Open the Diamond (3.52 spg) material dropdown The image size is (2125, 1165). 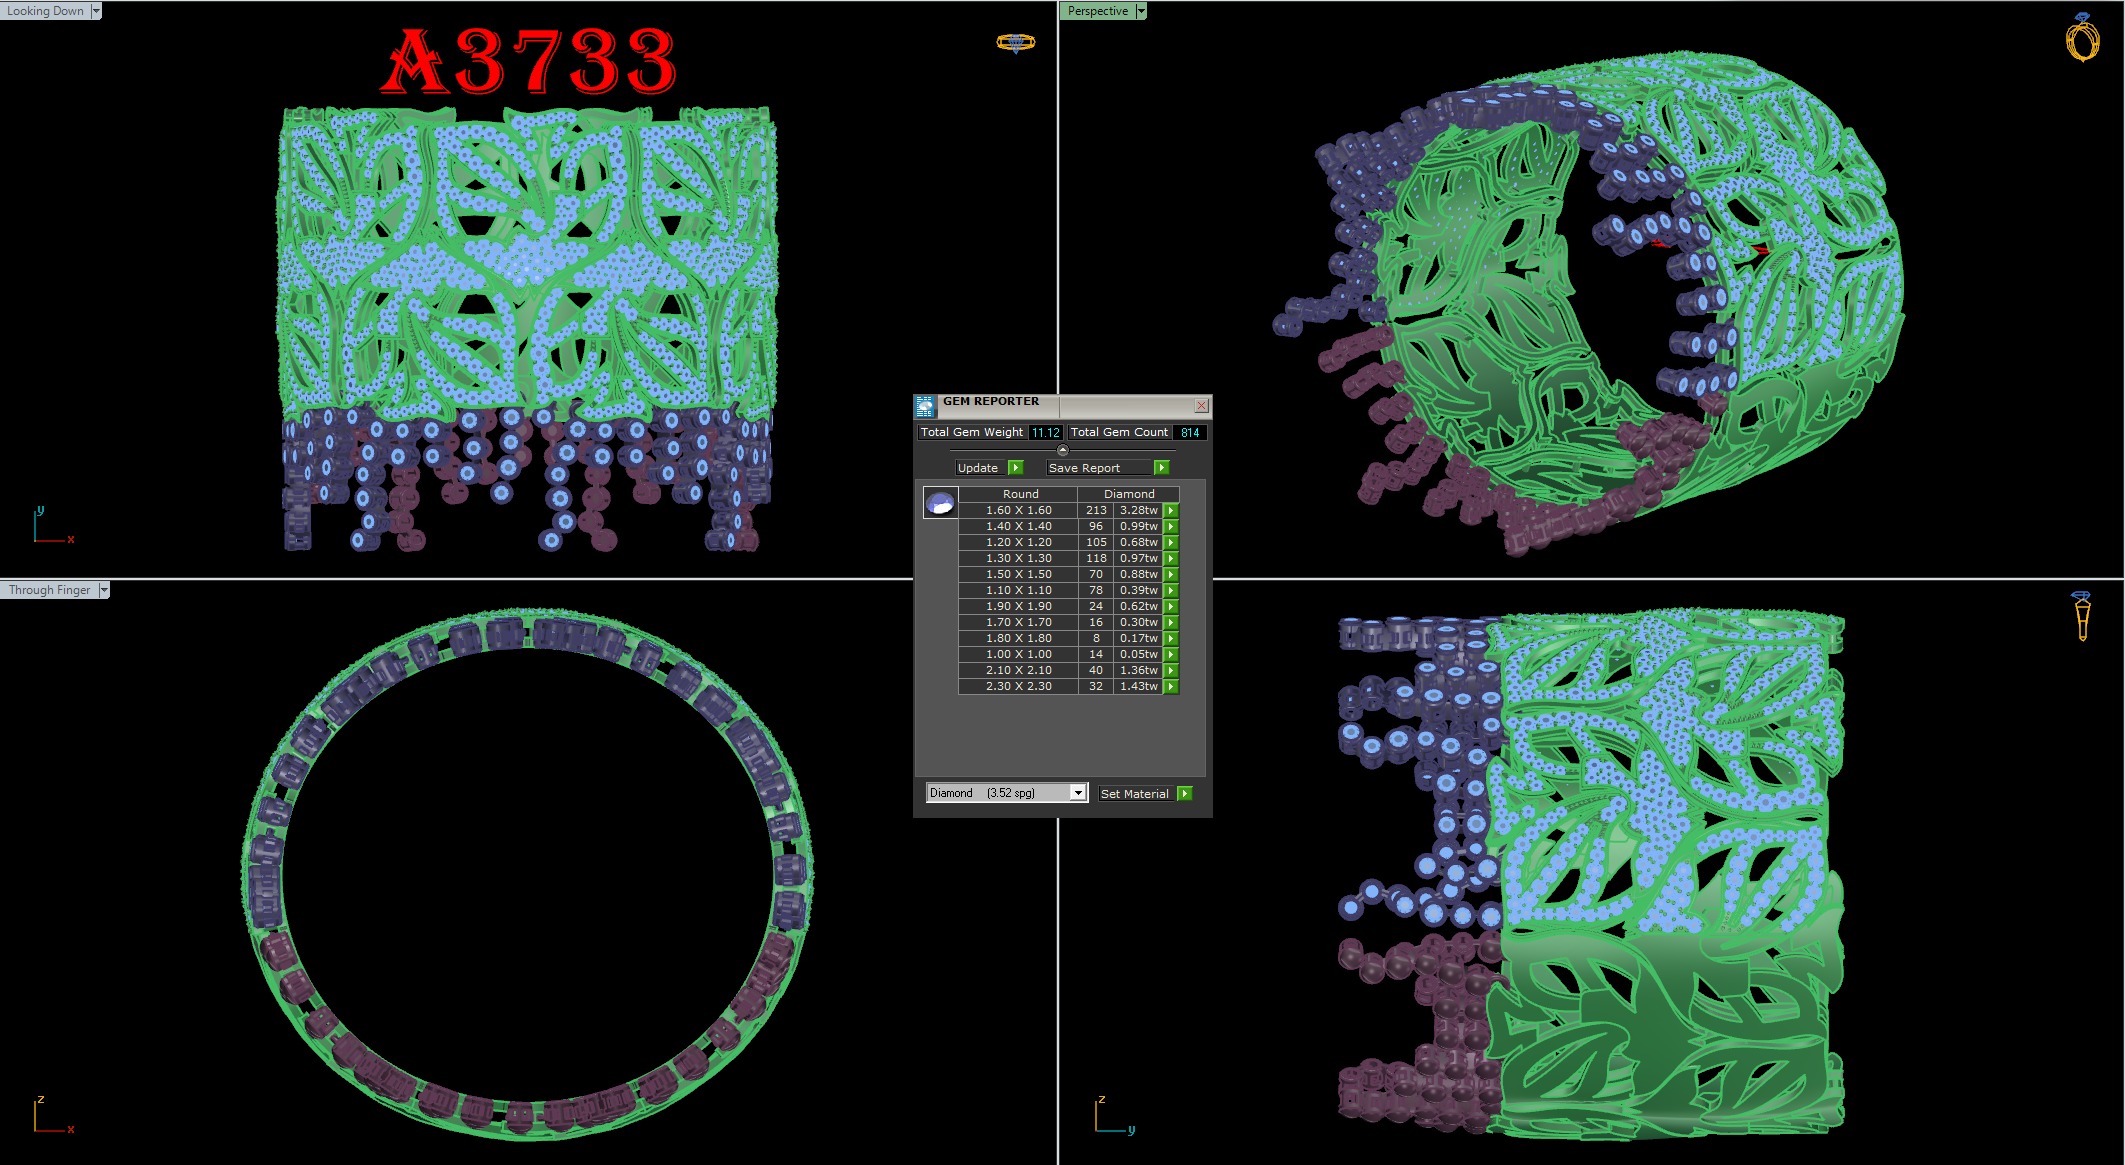pyautogui.click(x=1077, y=793)
